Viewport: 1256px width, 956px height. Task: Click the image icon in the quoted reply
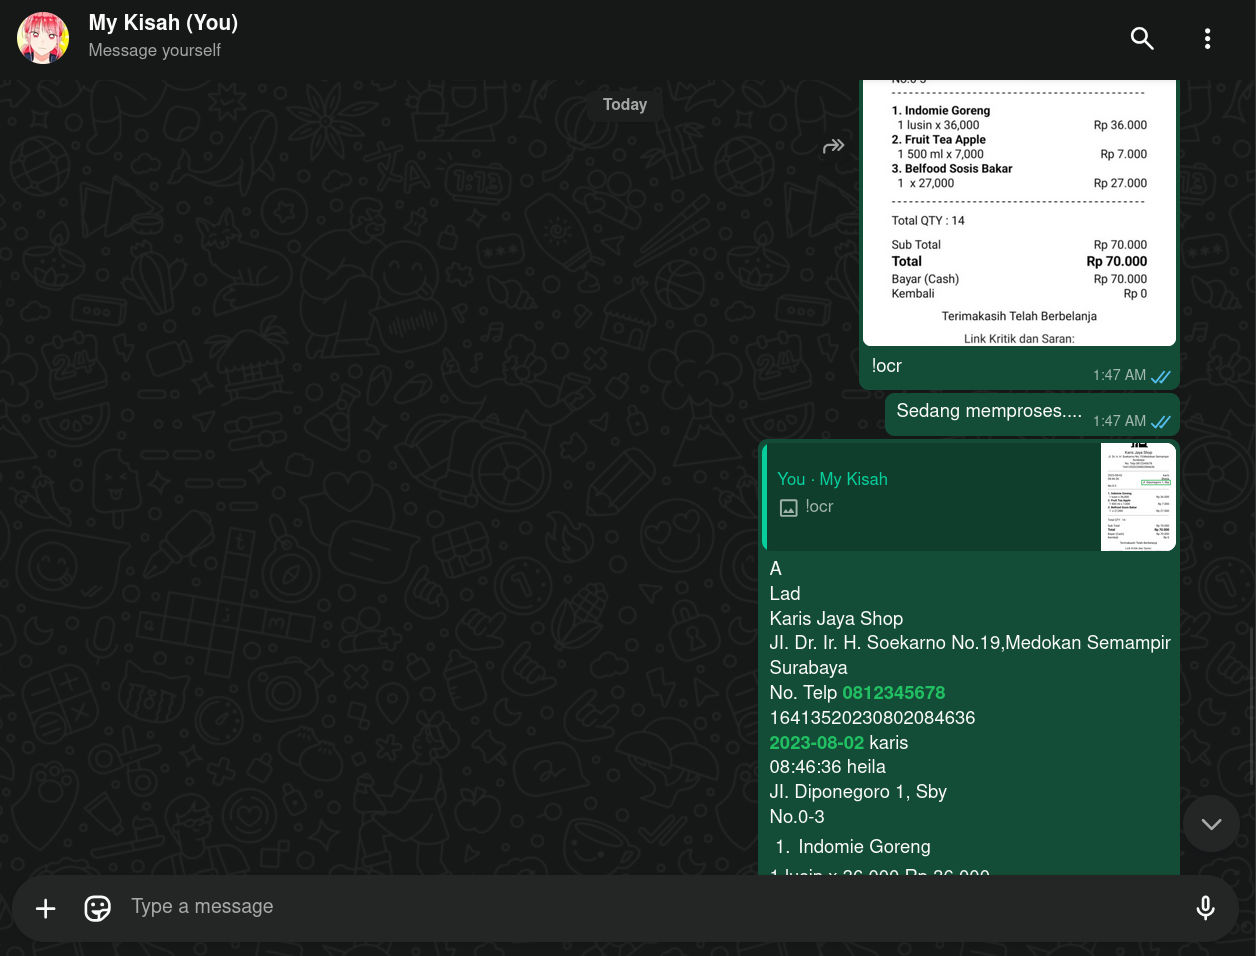click(x=788, y=508)
